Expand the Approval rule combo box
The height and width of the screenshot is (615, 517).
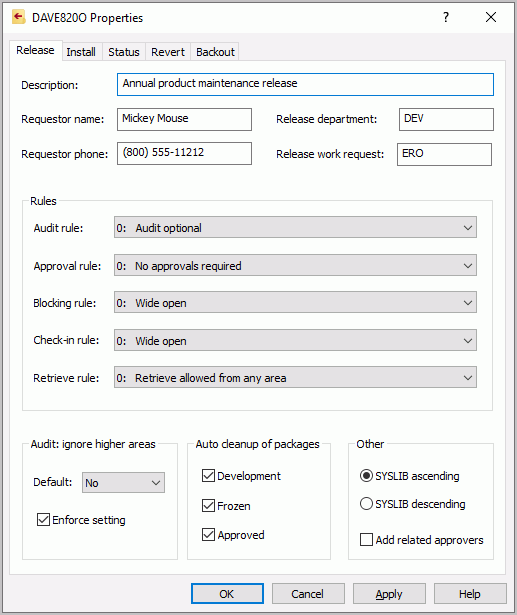point(295,266)
